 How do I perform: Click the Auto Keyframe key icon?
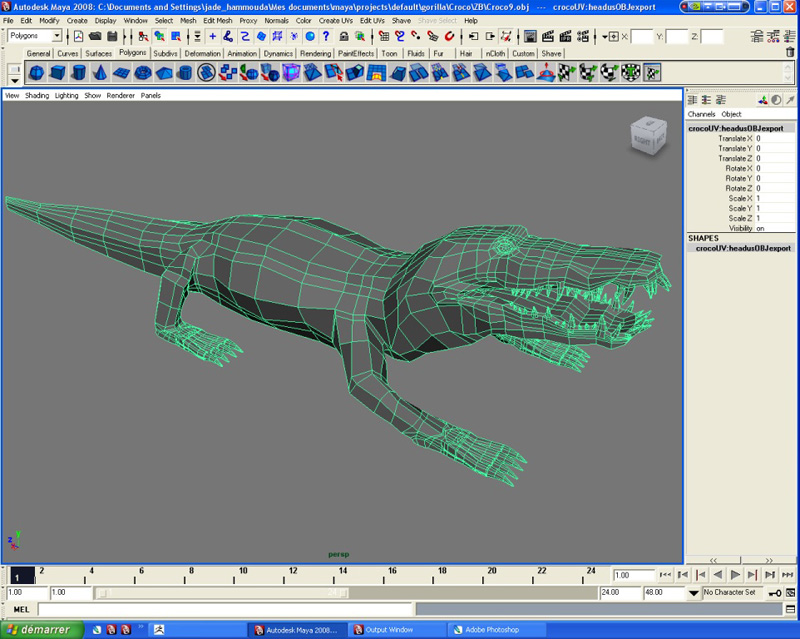pyautogui.click(x=776, y=593)
